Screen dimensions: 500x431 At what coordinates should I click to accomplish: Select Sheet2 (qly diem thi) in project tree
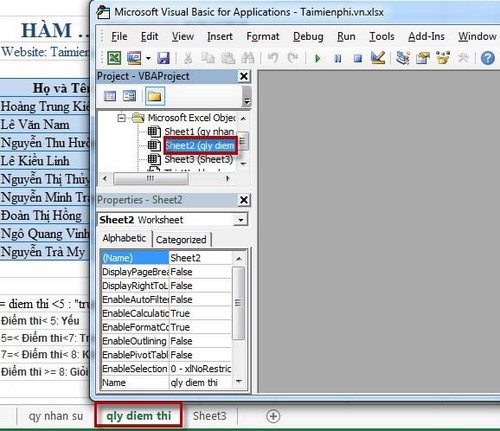(x=200, y=146)
